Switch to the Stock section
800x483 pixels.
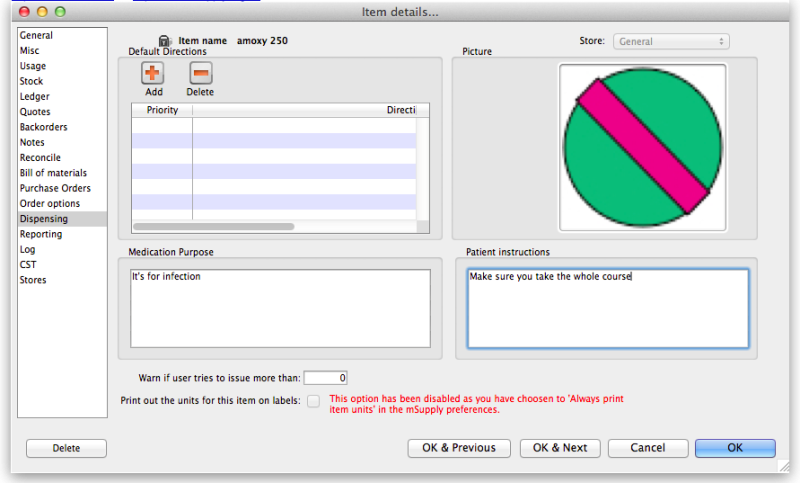[x=32, y=81]
